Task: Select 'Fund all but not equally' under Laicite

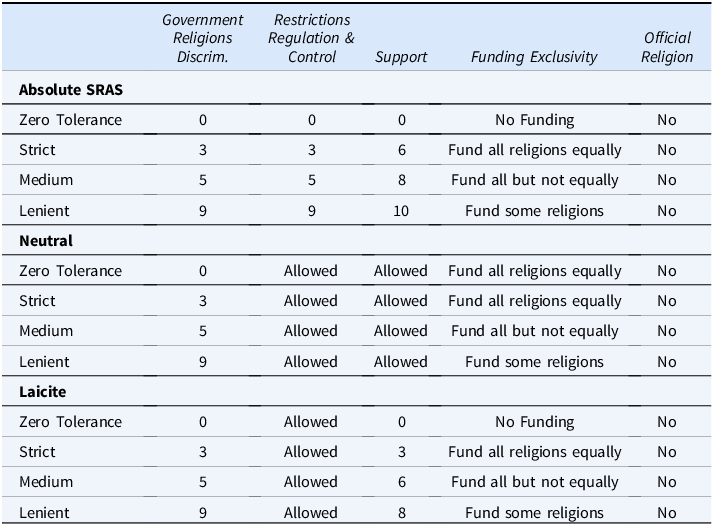Action: coord(534,482)
